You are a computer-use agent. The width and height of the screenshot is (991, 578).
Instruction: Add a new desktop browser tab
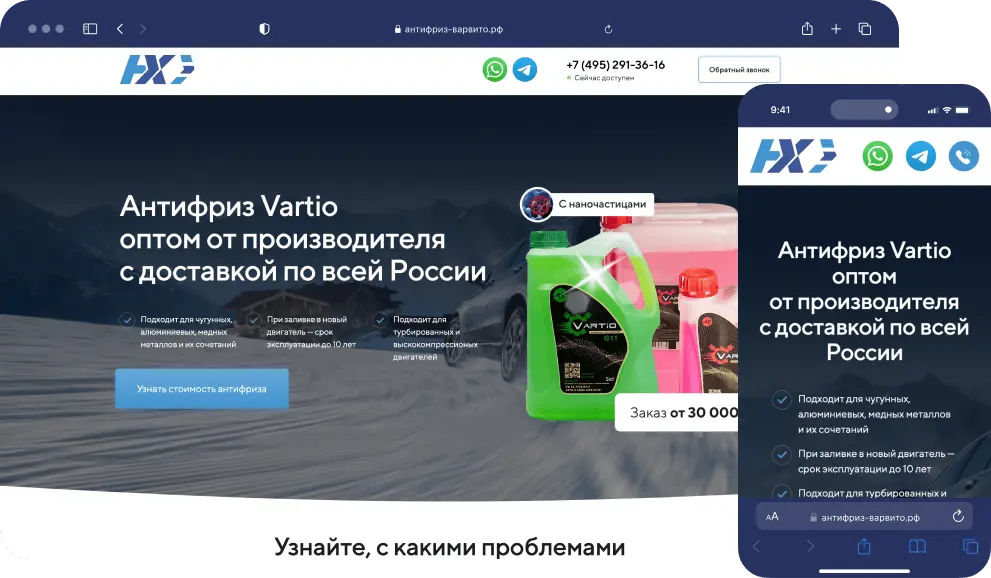tap(836, 29)
